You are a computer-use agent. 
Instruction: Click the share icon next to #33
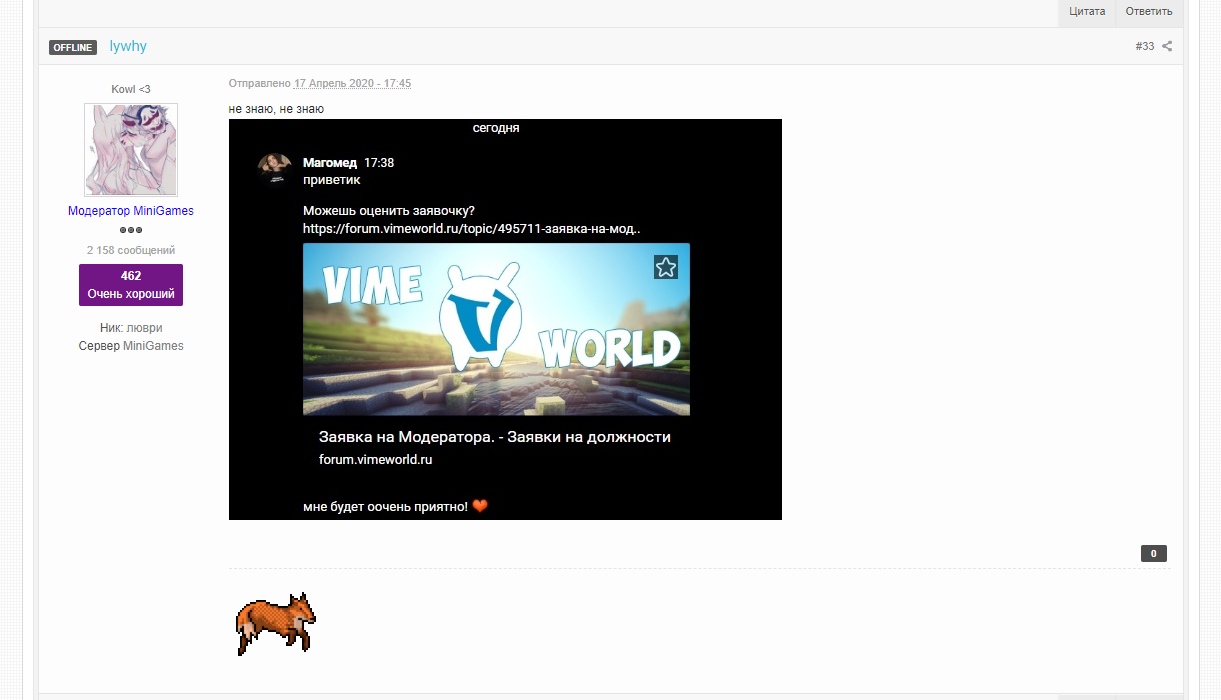1167,47
